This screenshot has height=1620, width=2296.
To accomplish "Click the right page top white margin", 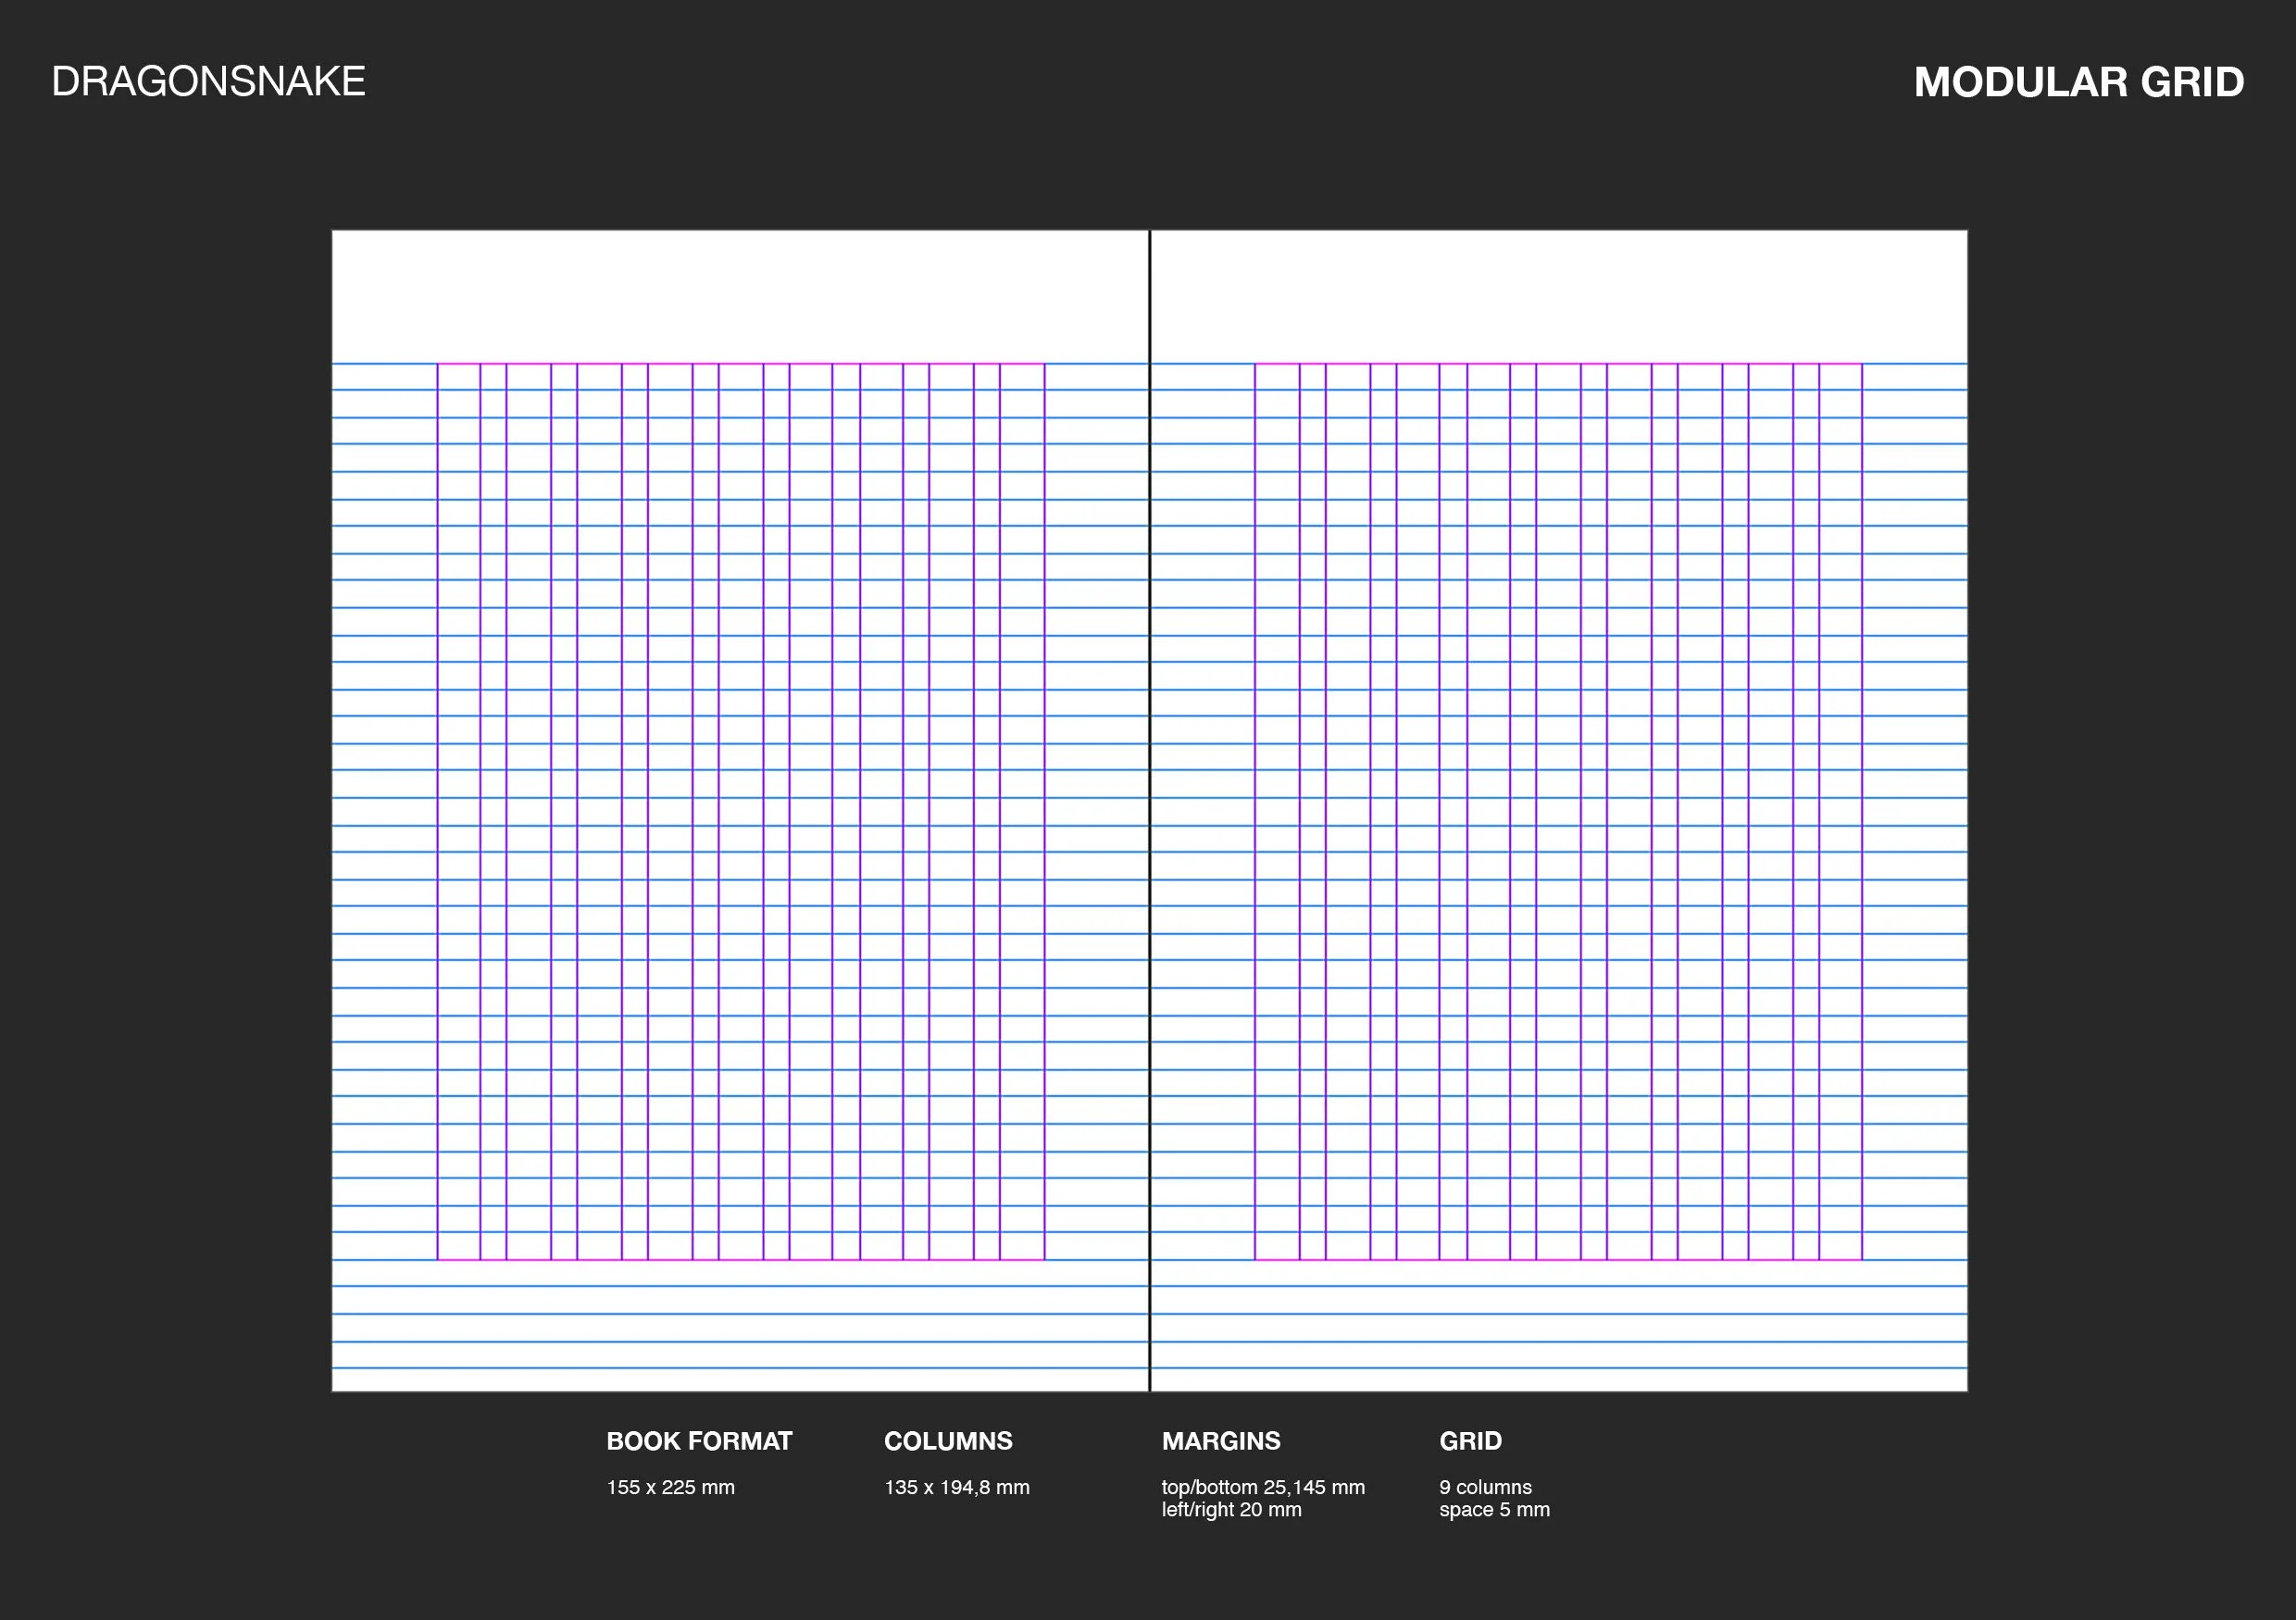I will 1558,296.
